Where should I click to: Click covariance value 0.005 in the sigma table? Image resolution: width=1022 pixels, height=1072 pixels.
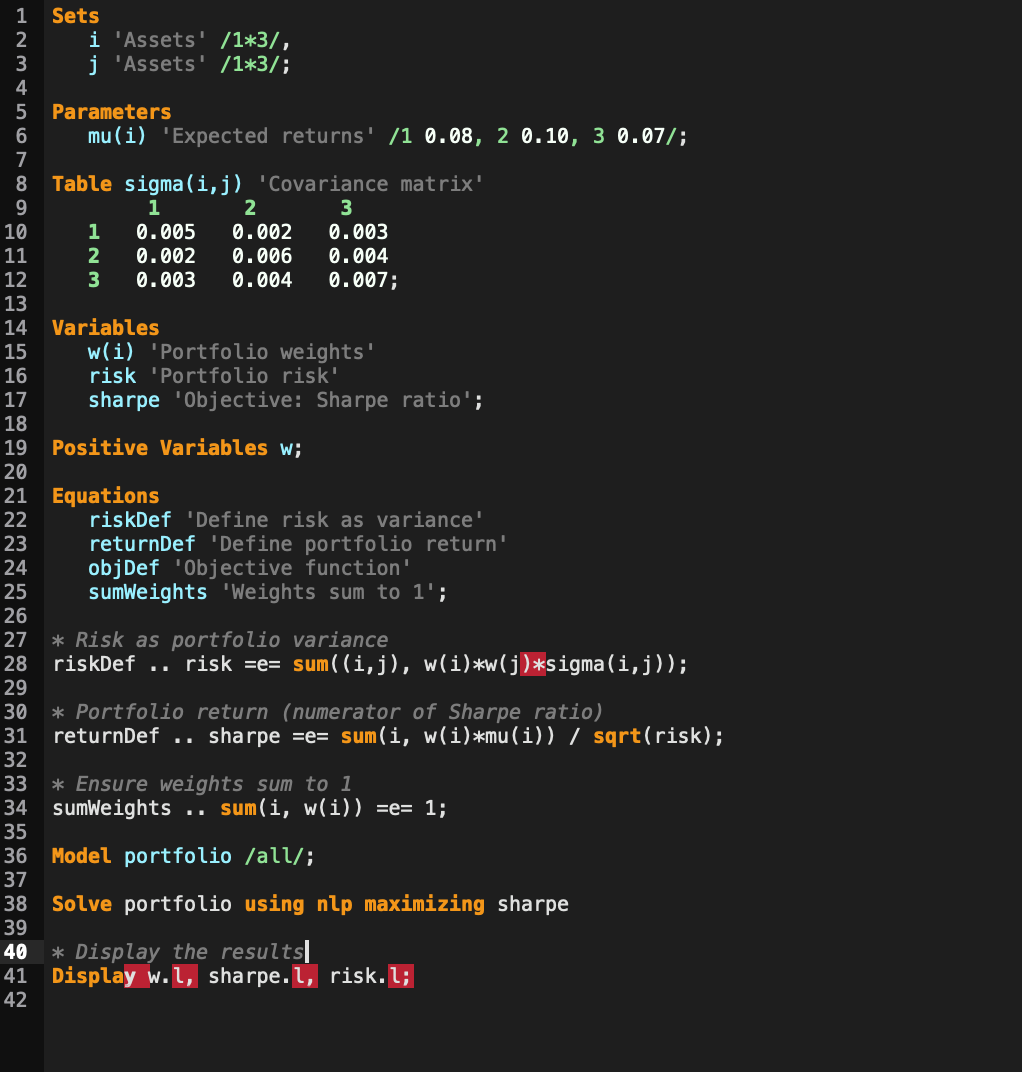click(164, 231)
